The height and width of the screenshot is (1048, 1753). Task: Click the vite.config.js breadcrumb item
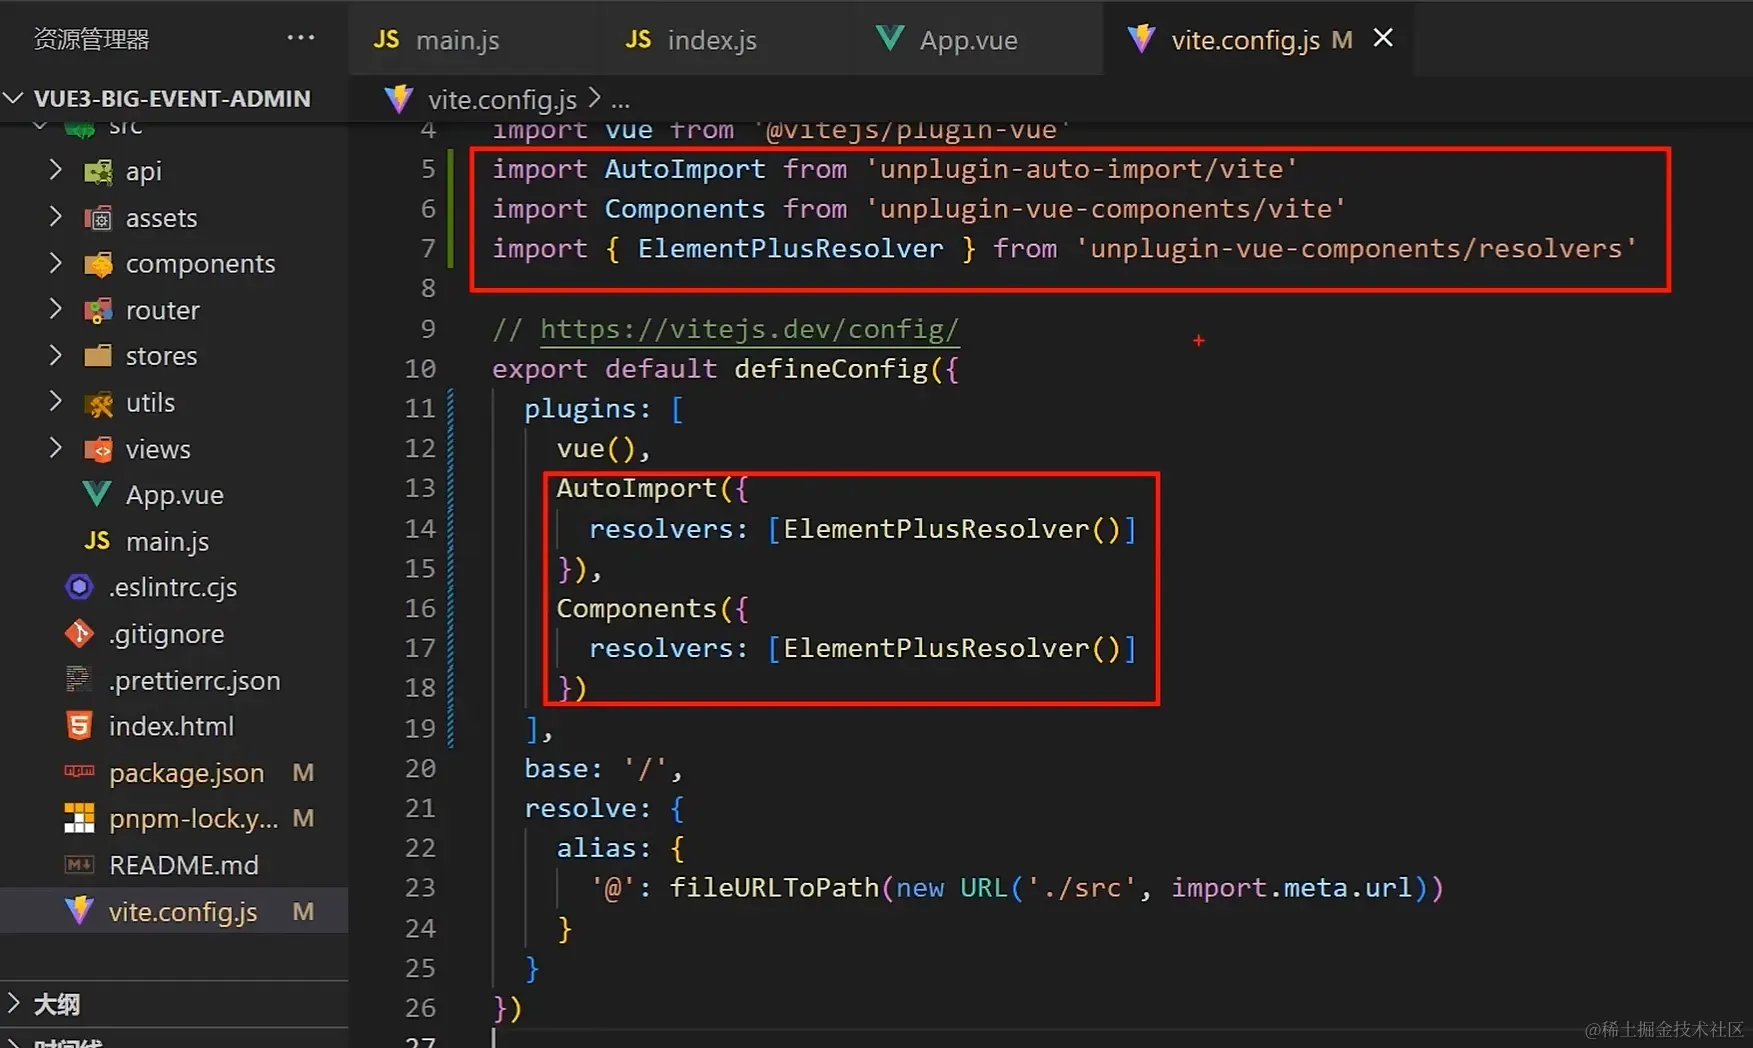tap(502, 100)
